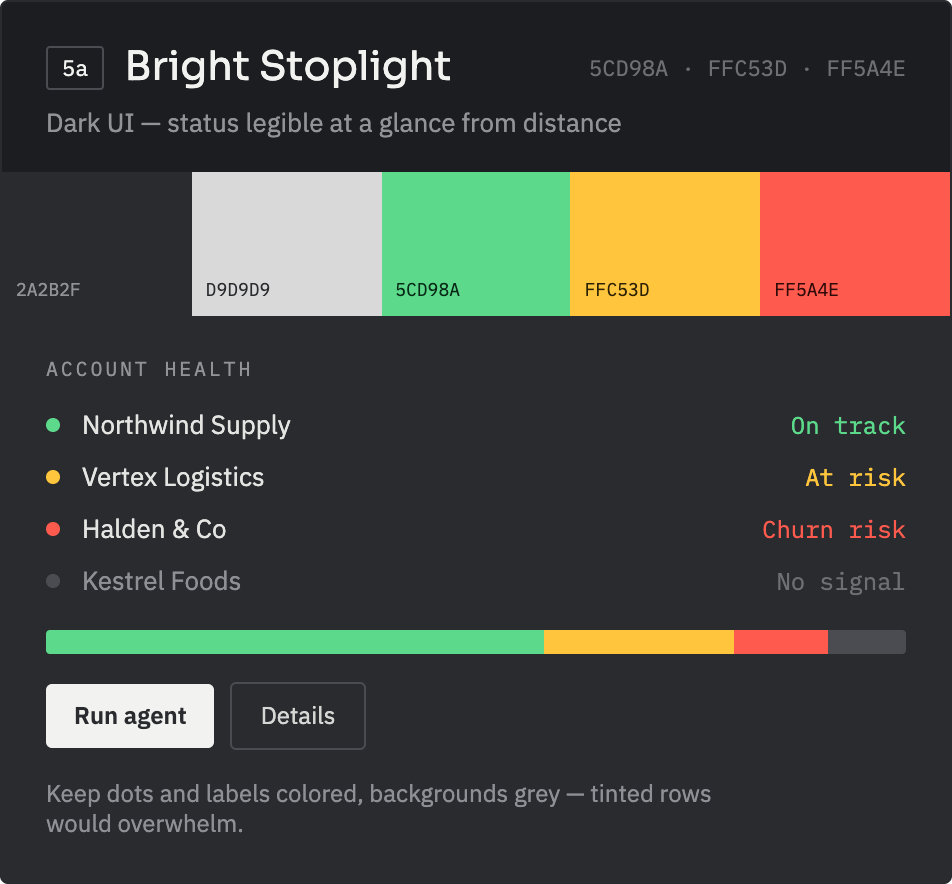Click the red segment of the health bar
The image size is (952, 884).
pos(781,642)
